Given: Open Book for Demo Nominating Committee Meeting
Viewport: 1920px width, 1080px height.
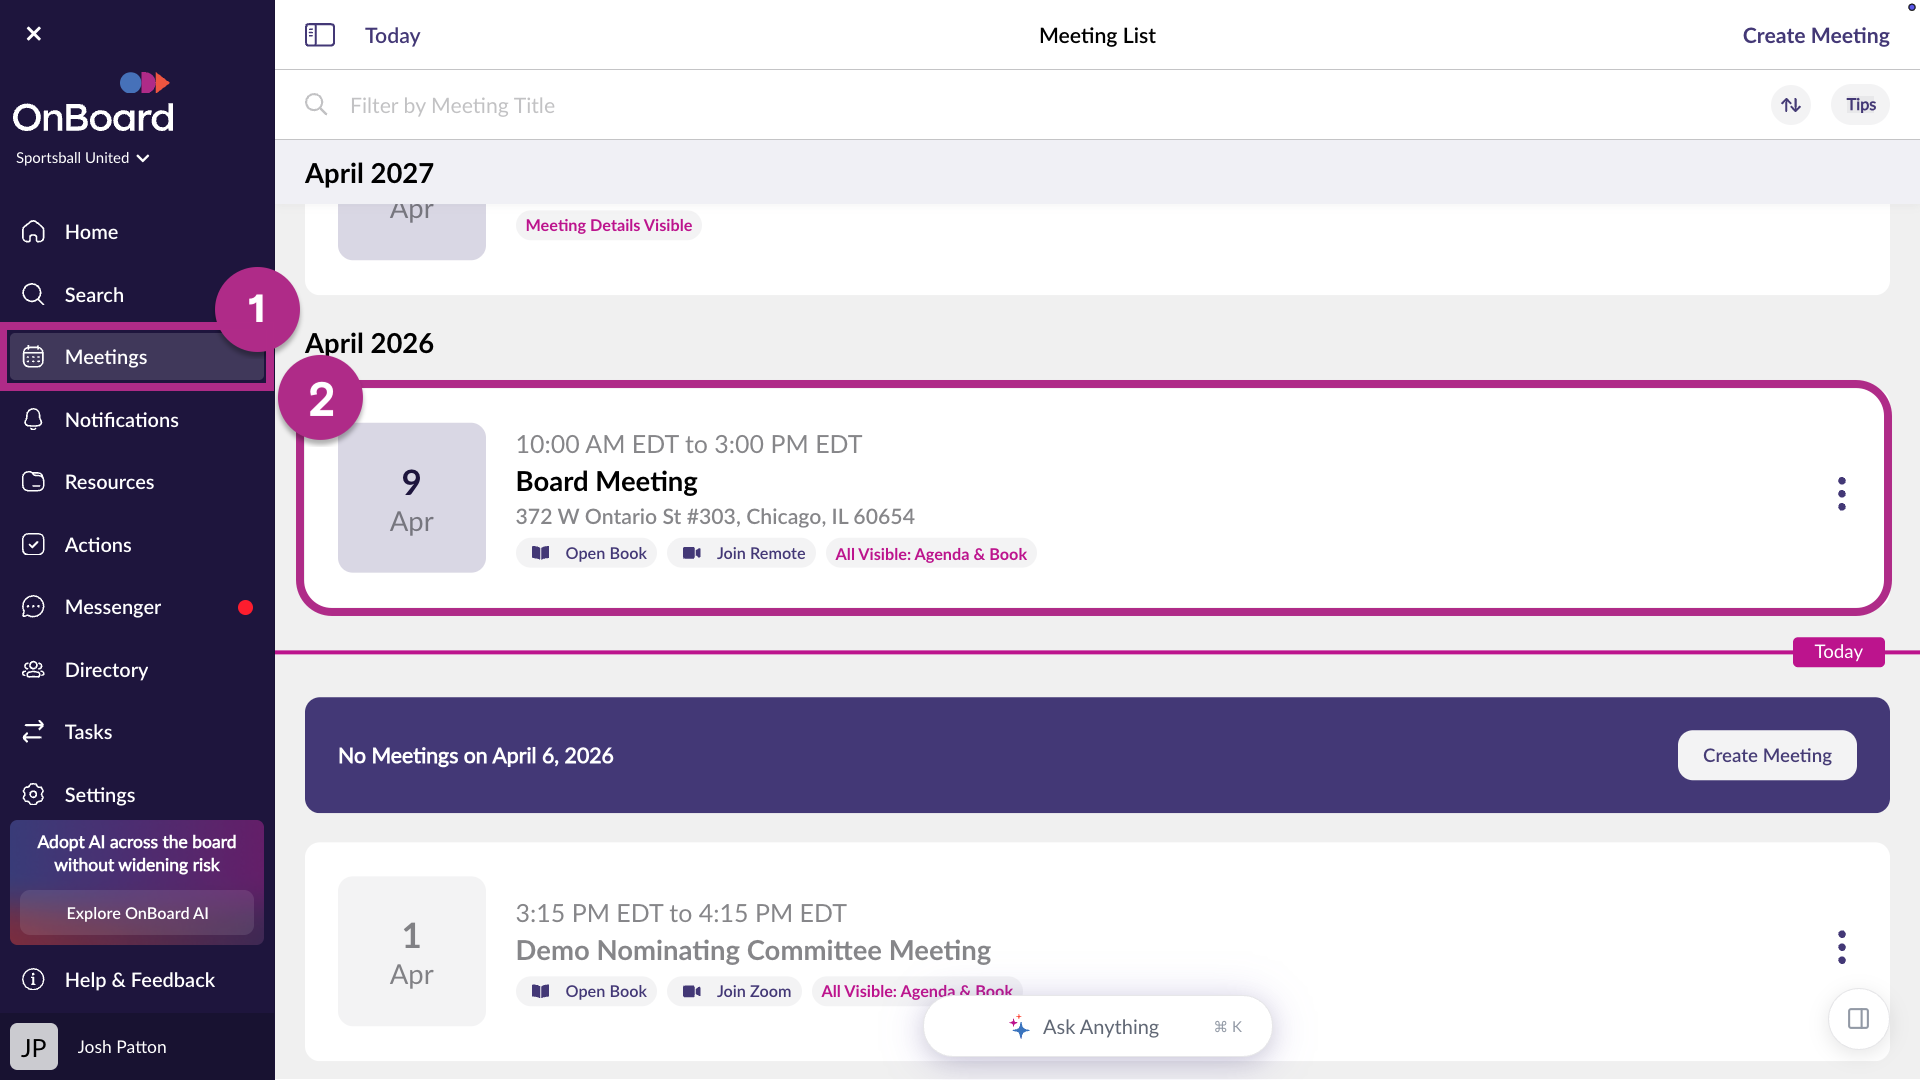Looking at the screenshot, I should click(587, 991).
